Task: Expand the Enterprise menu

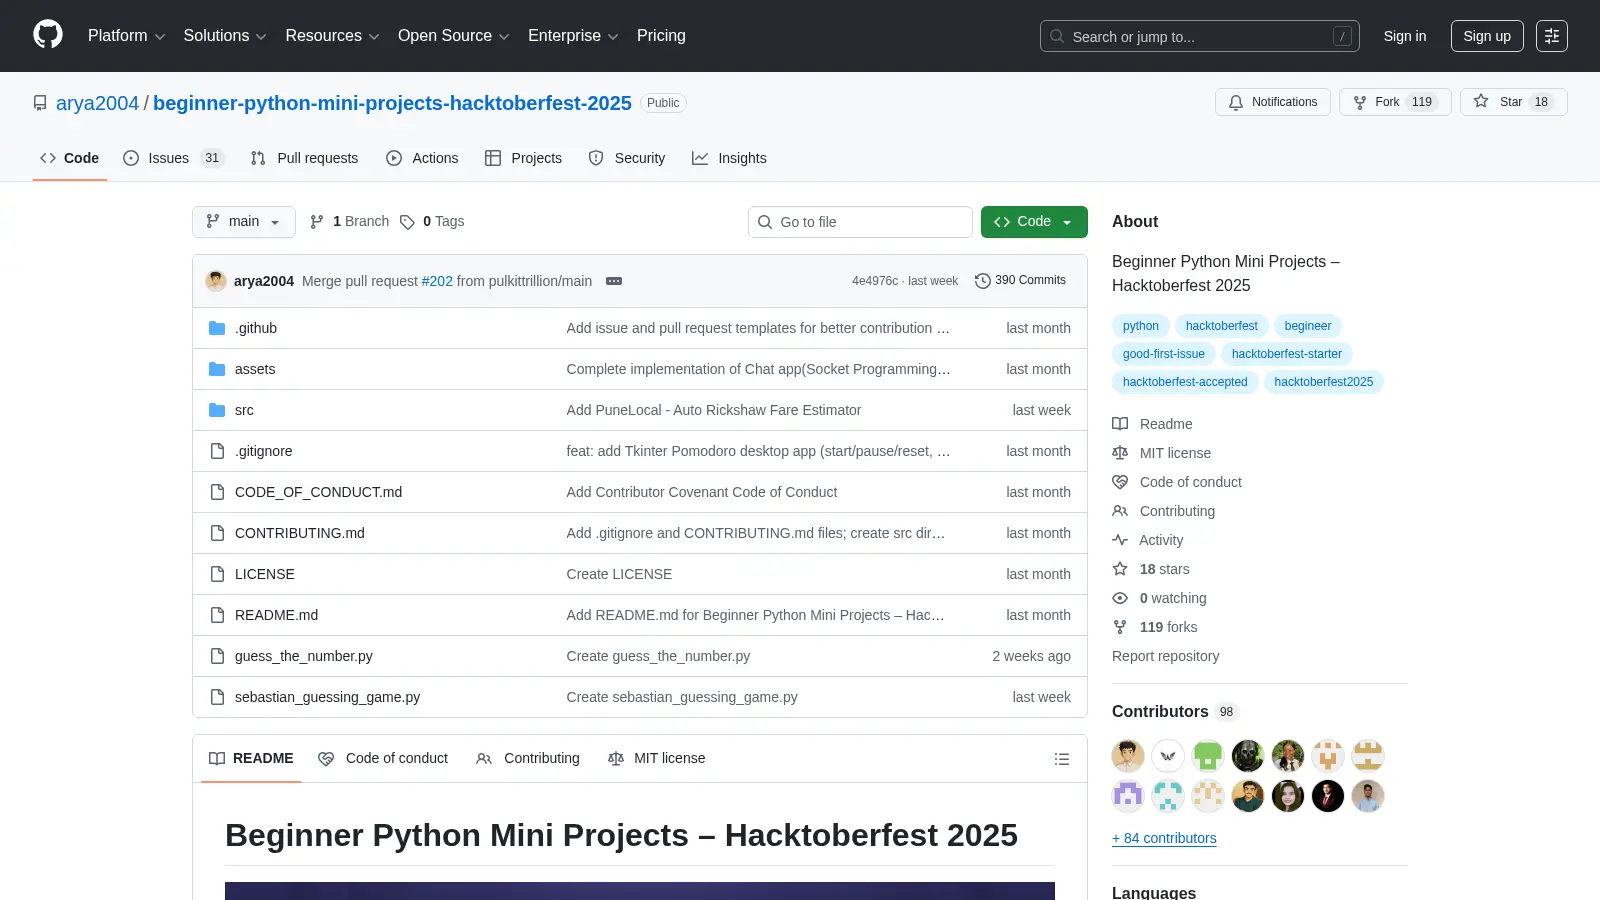Action: pos(573,36)
